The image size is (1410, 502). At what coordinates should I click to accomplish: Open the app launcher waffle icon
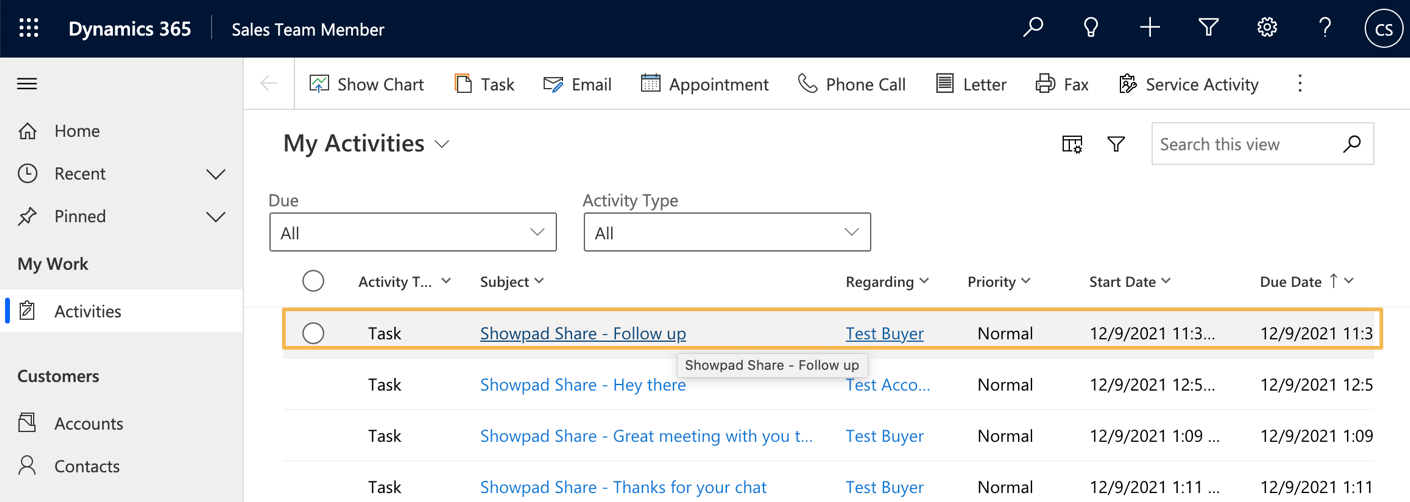[29, 29]
